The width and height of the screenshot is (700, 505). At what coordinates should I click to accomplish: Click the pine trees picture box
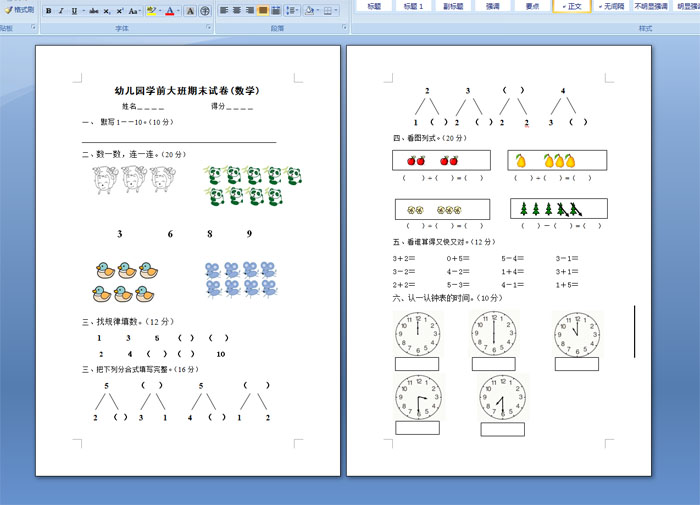click(x=559, y=209)
